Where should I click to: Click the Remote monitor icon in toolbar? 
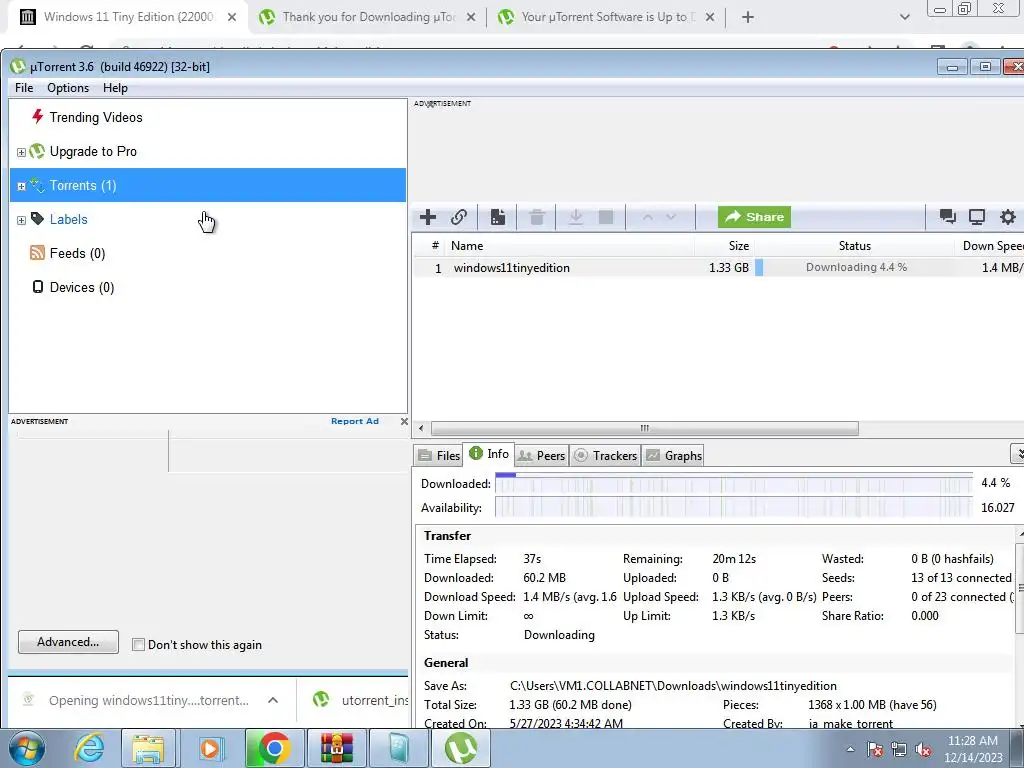coord(977,217)
